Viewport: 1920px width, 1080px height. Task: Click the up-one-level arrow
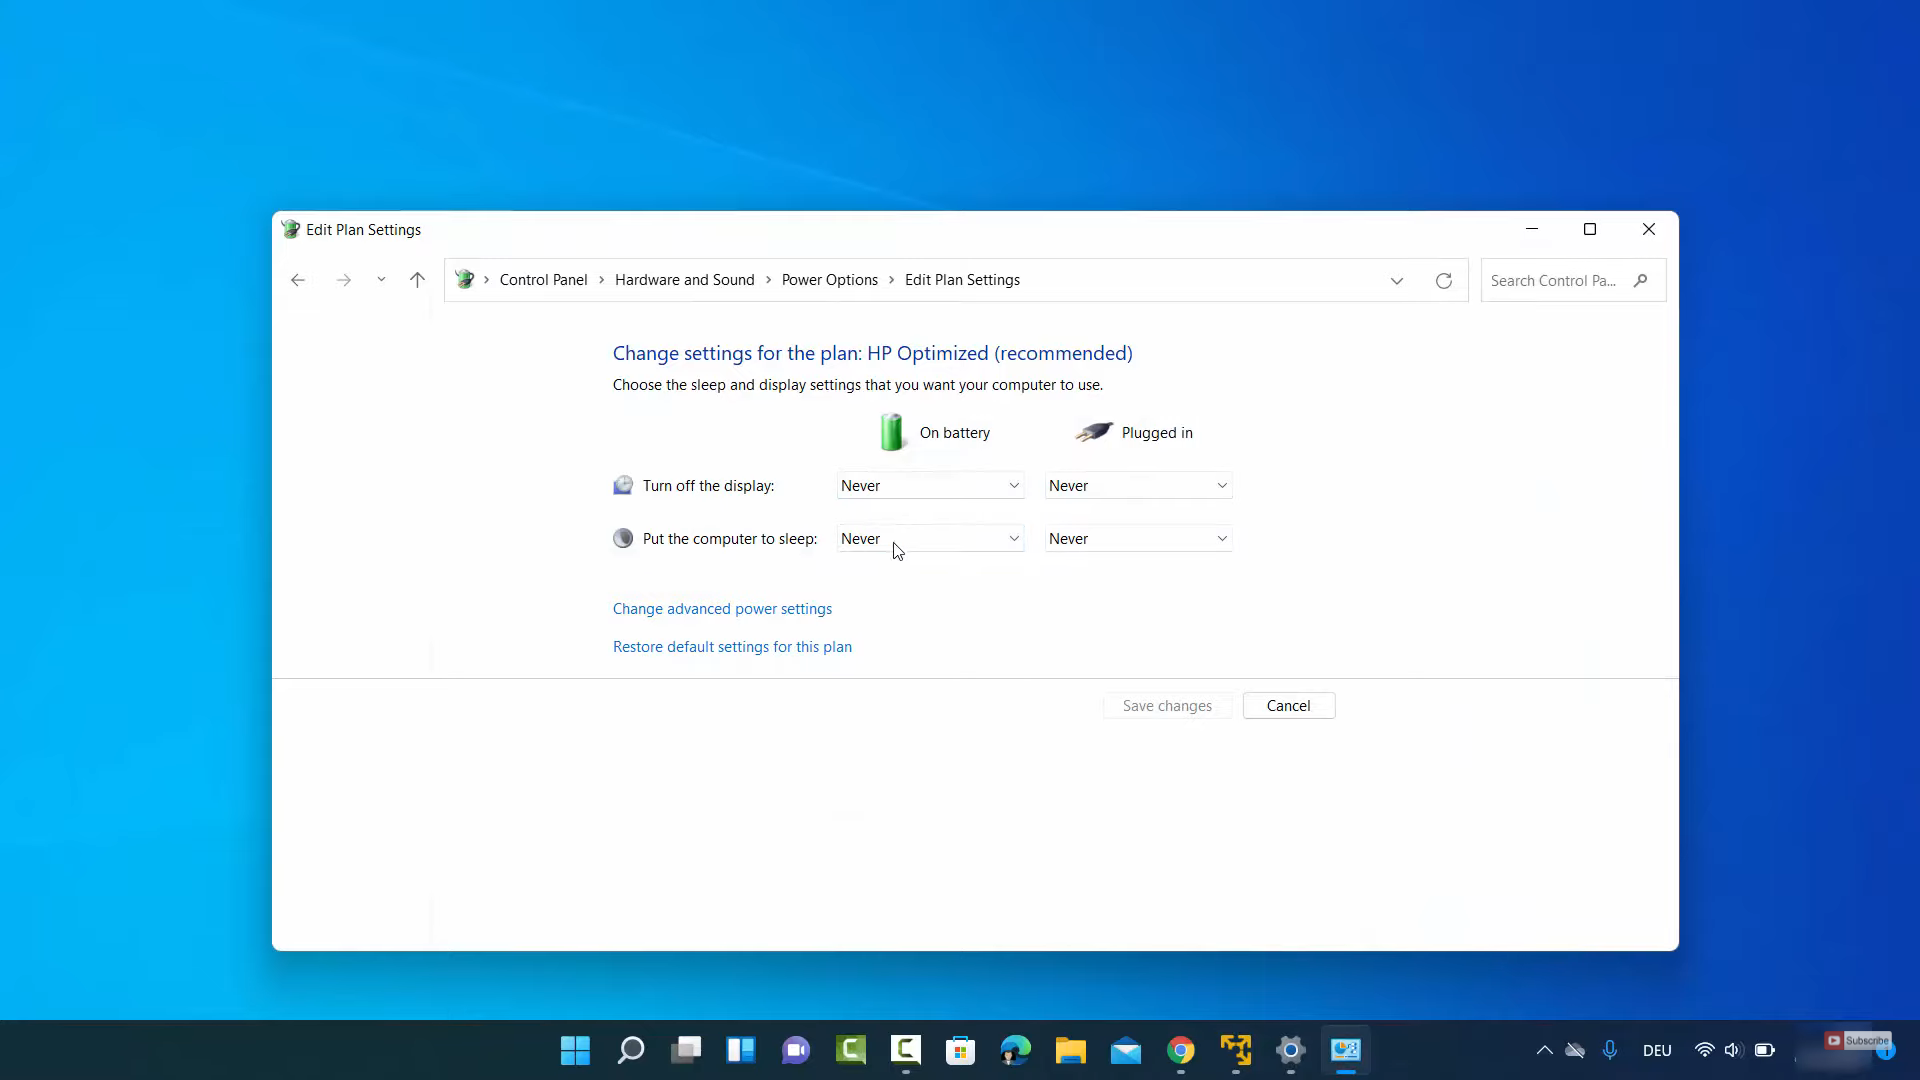click(x=417, y=280)
